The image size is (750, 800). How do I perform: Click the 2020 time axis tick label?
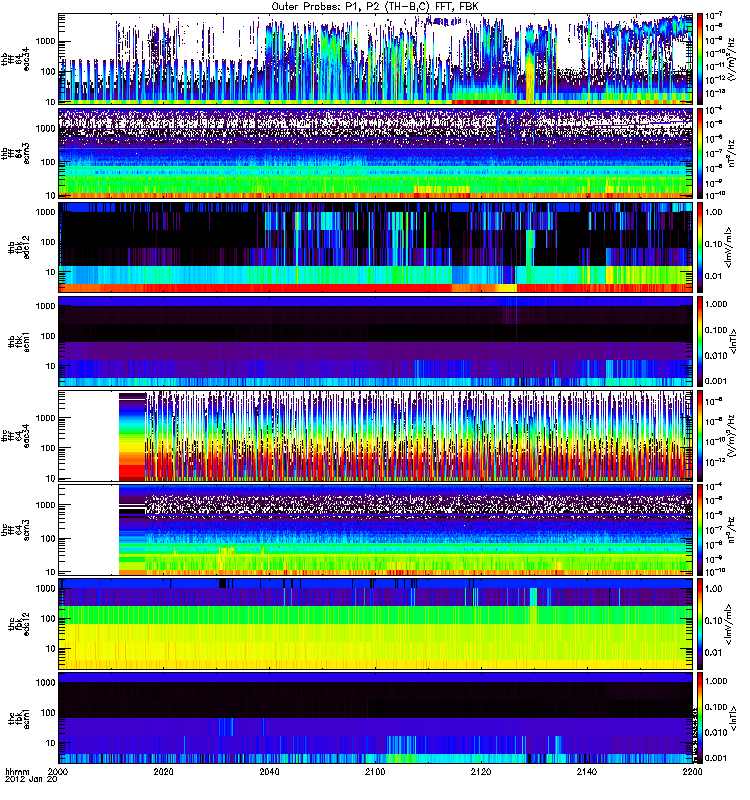163,771
